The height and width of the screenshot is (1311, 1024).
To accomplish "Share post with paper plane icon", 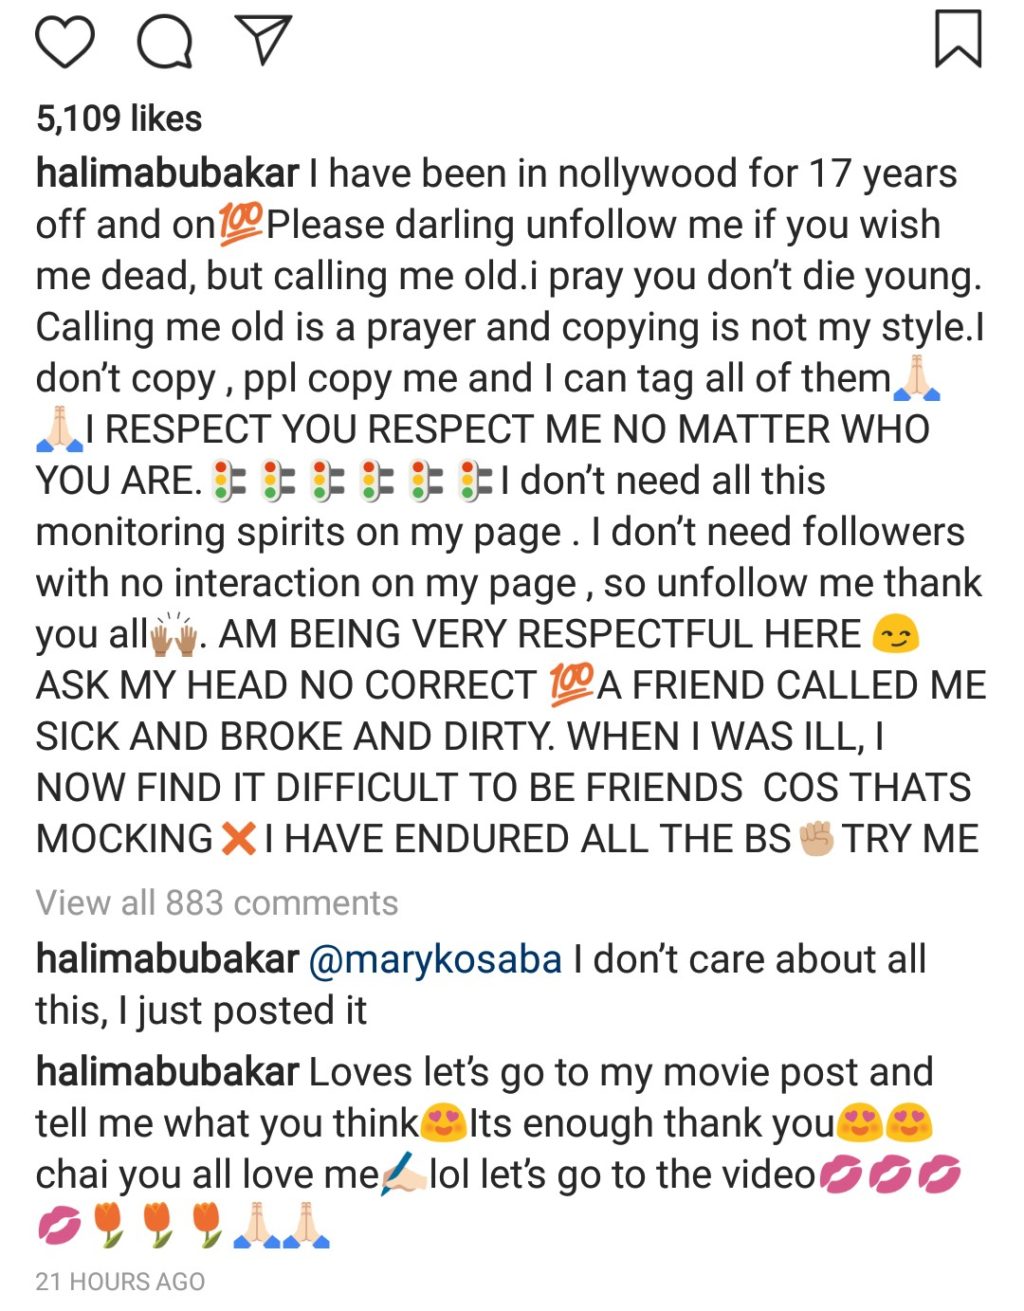I will click(262, 40).
